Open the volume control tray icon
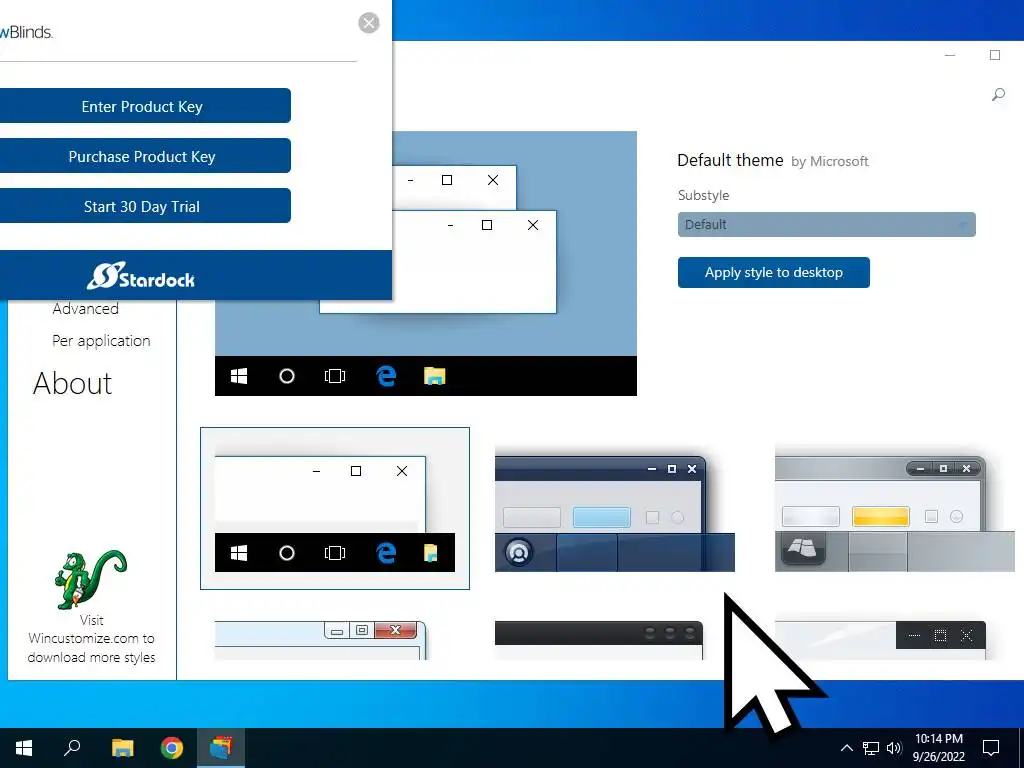 [x=894, y=748]
